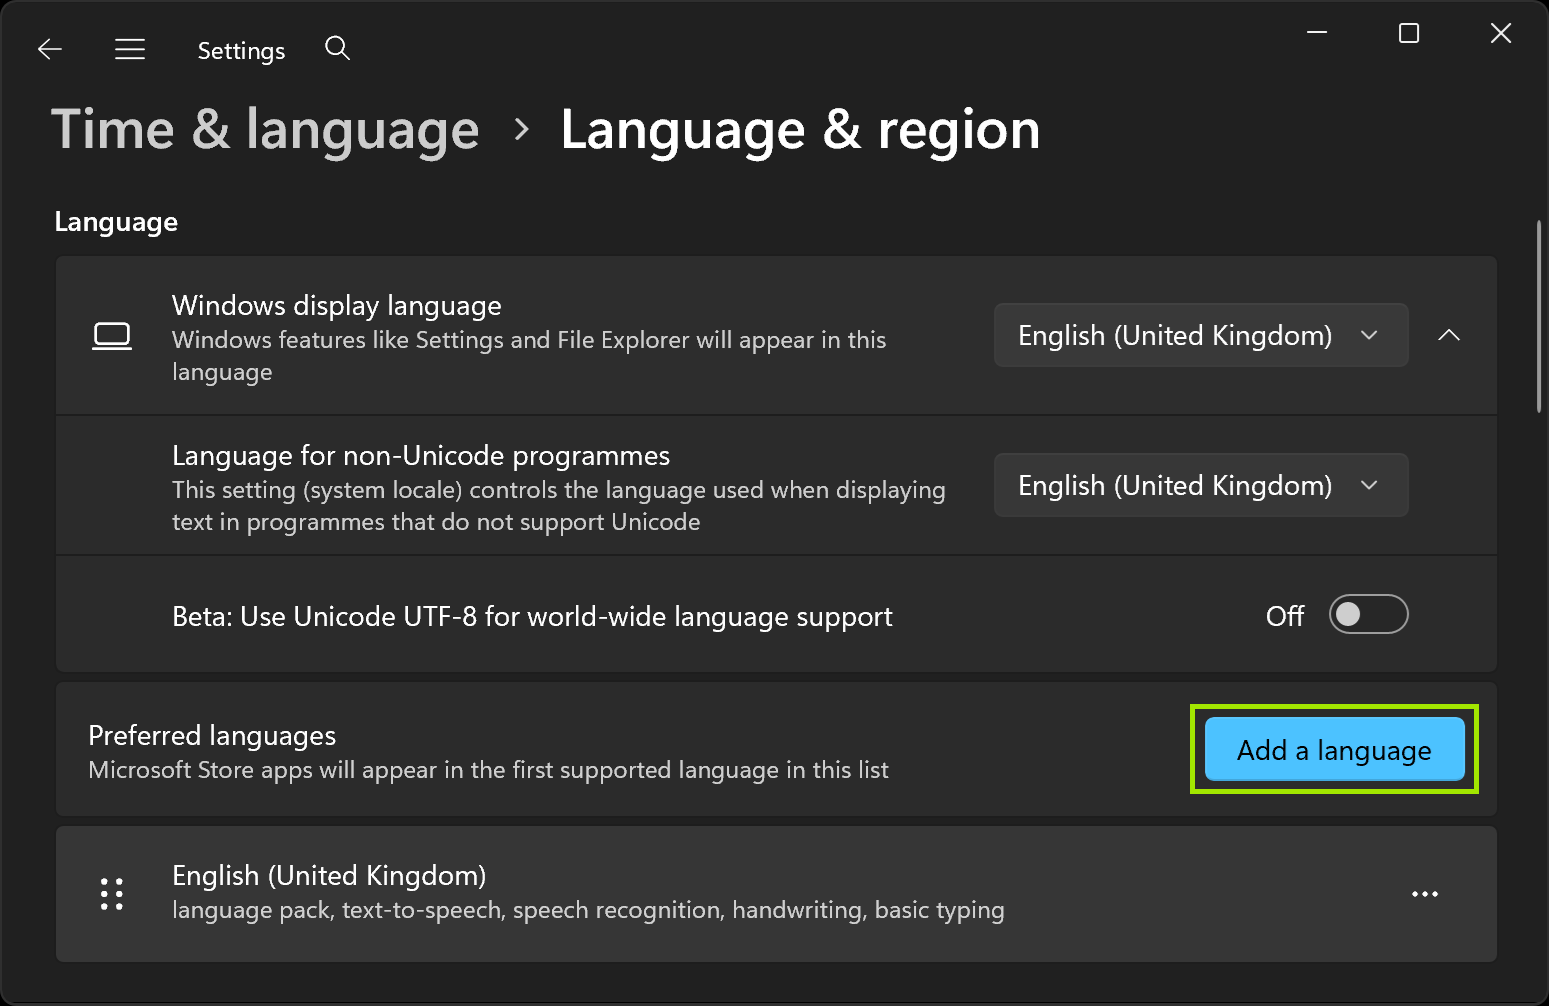Maximize the Settings window

1408,33
